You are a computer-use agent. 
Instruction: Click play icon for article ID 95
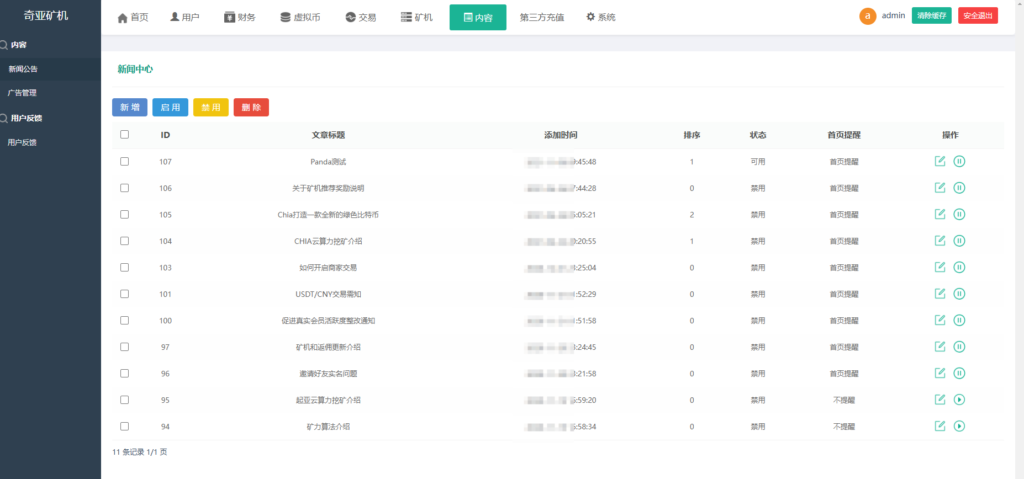coord(959,399)
